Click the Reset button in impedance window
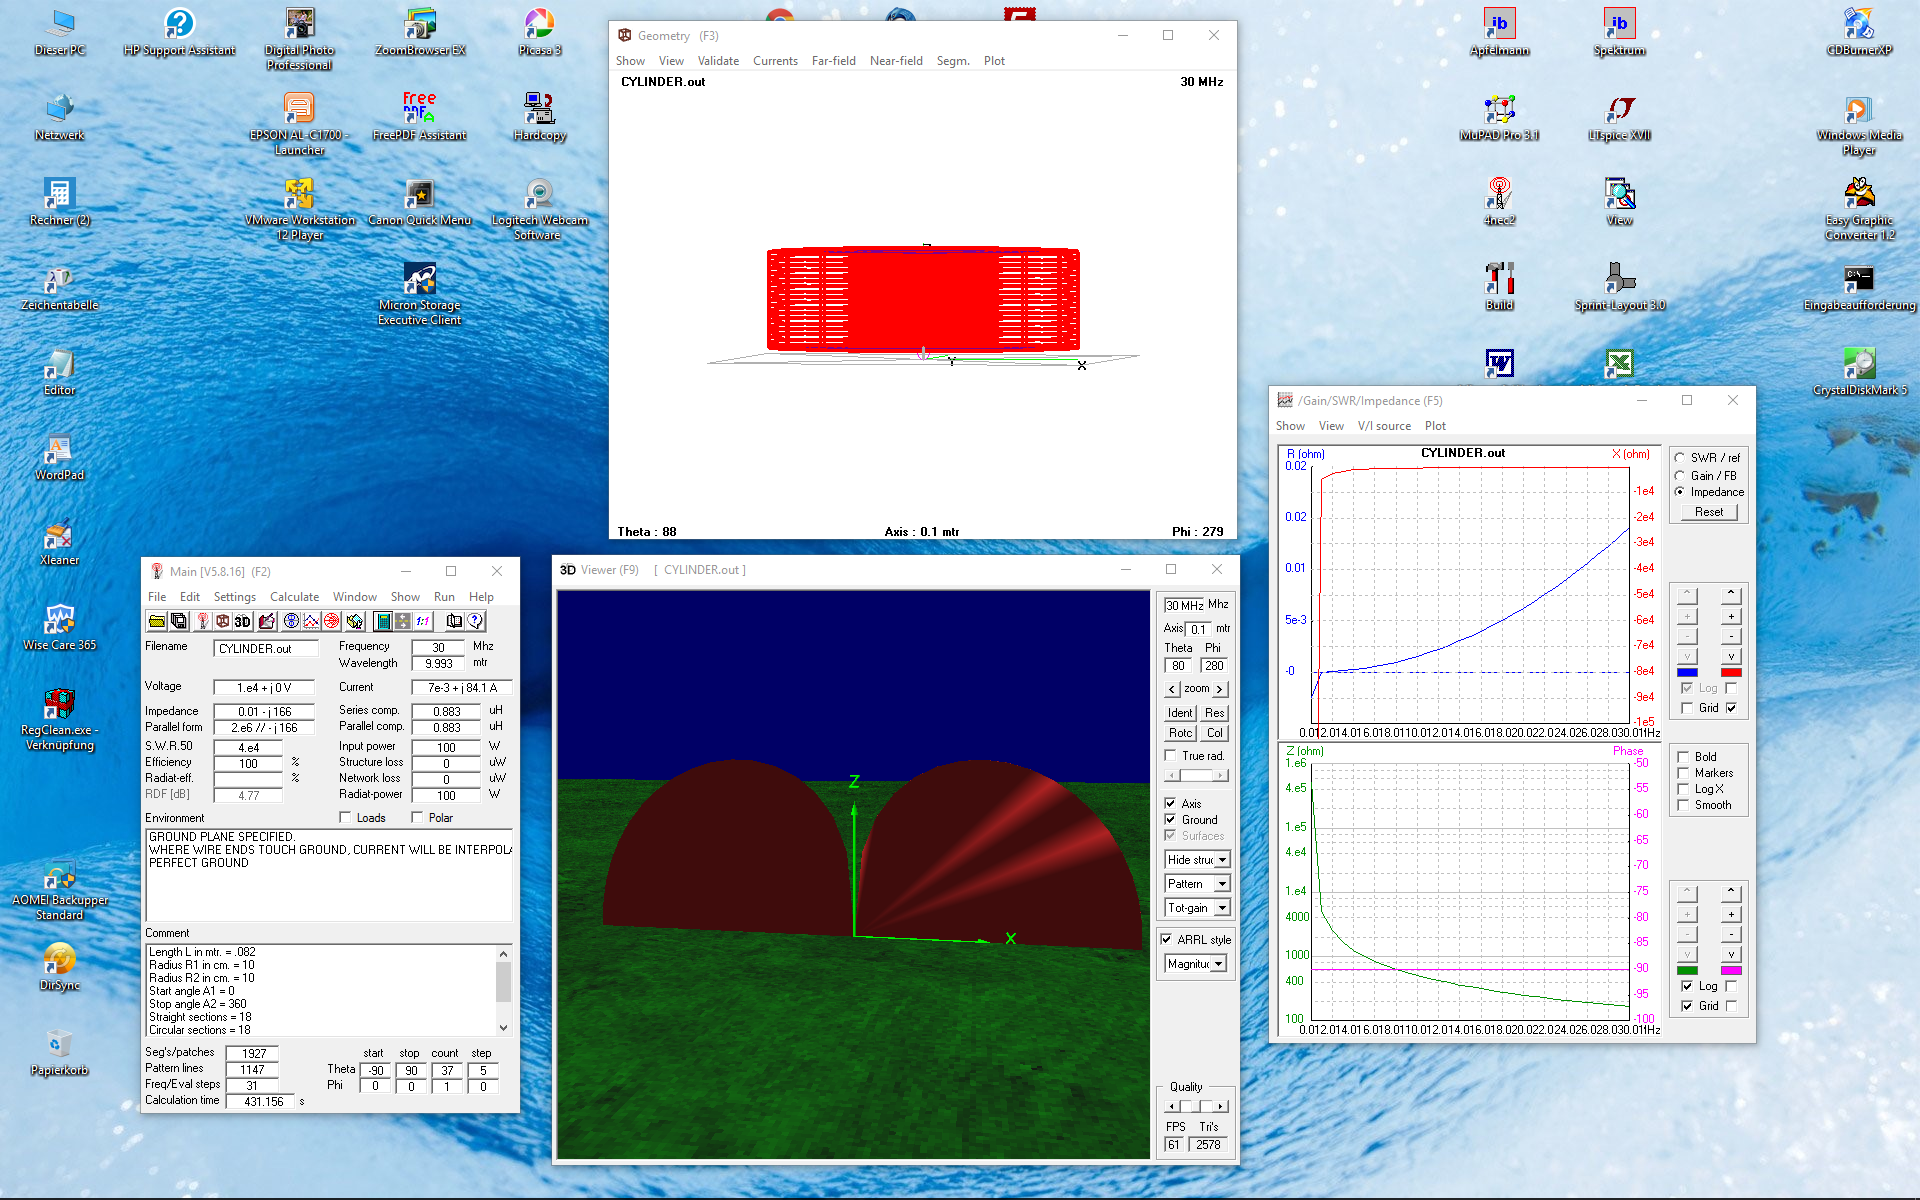Viewport: 1920px width, 1200px height. tap(1709, 512)
